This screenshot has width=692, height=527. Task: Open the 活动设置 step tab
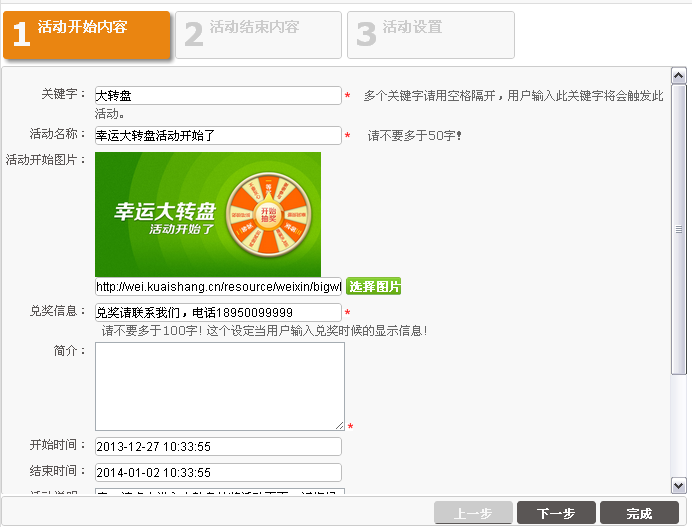(x=431, y=35)
